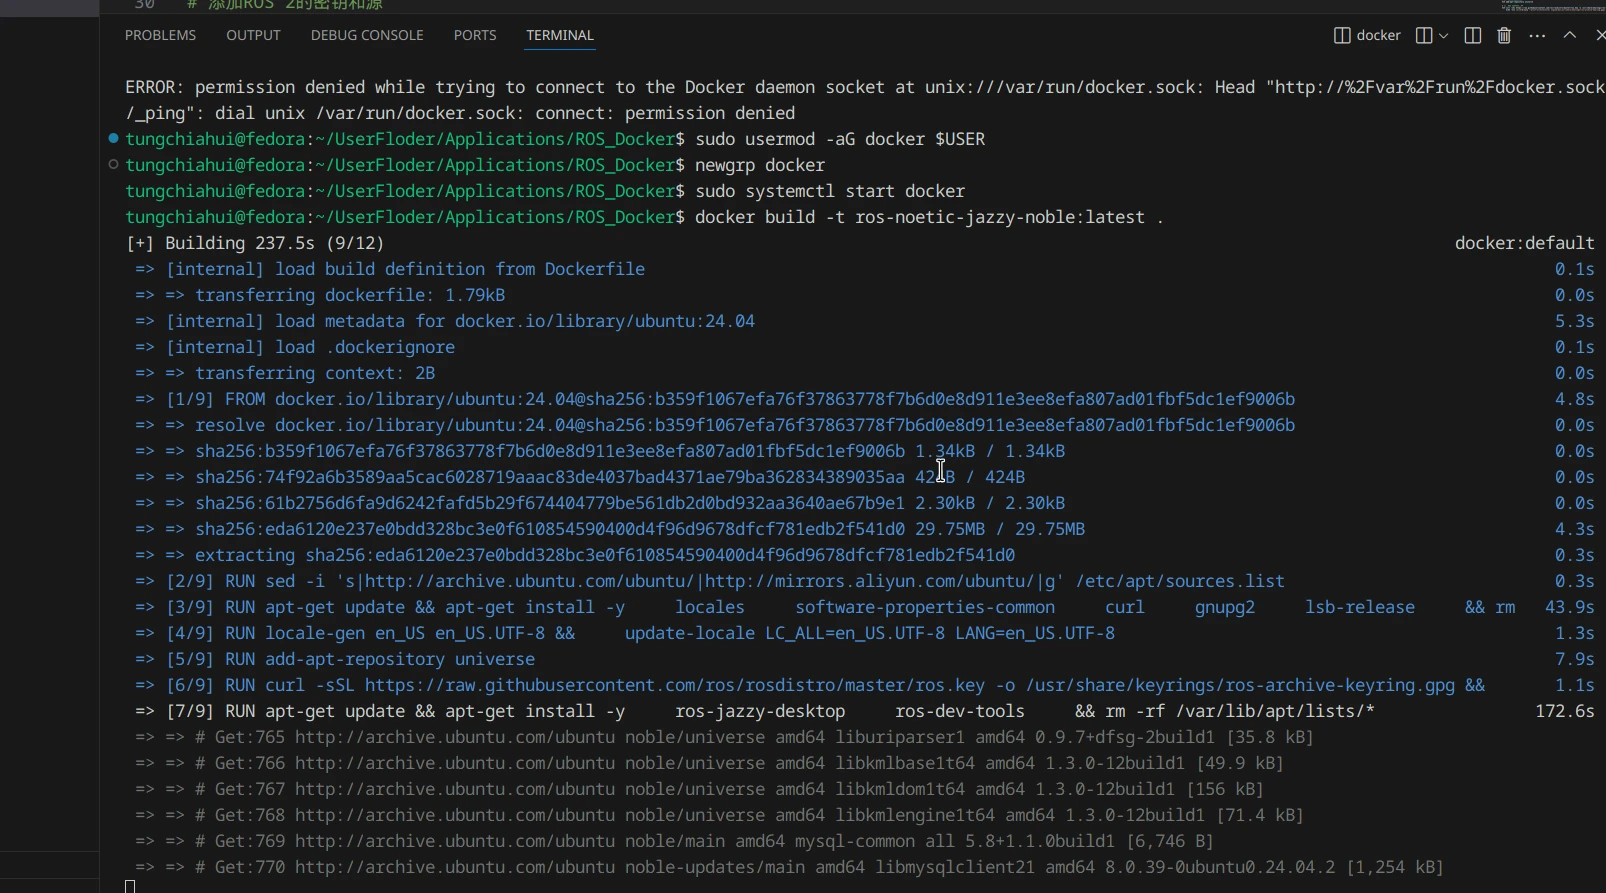Image resolution: width=1606 pixels, height=893 pixels.
Task: Open the DEBUG CONSOLE tab
Action: tap(367, 35)
